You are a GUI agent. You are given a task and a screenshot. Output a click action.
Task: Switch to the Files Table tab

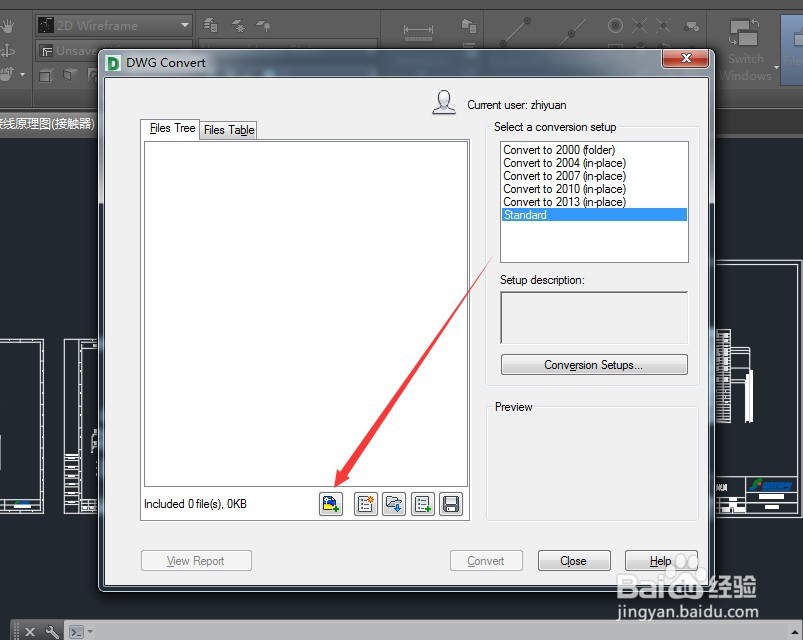click(228, 130)
